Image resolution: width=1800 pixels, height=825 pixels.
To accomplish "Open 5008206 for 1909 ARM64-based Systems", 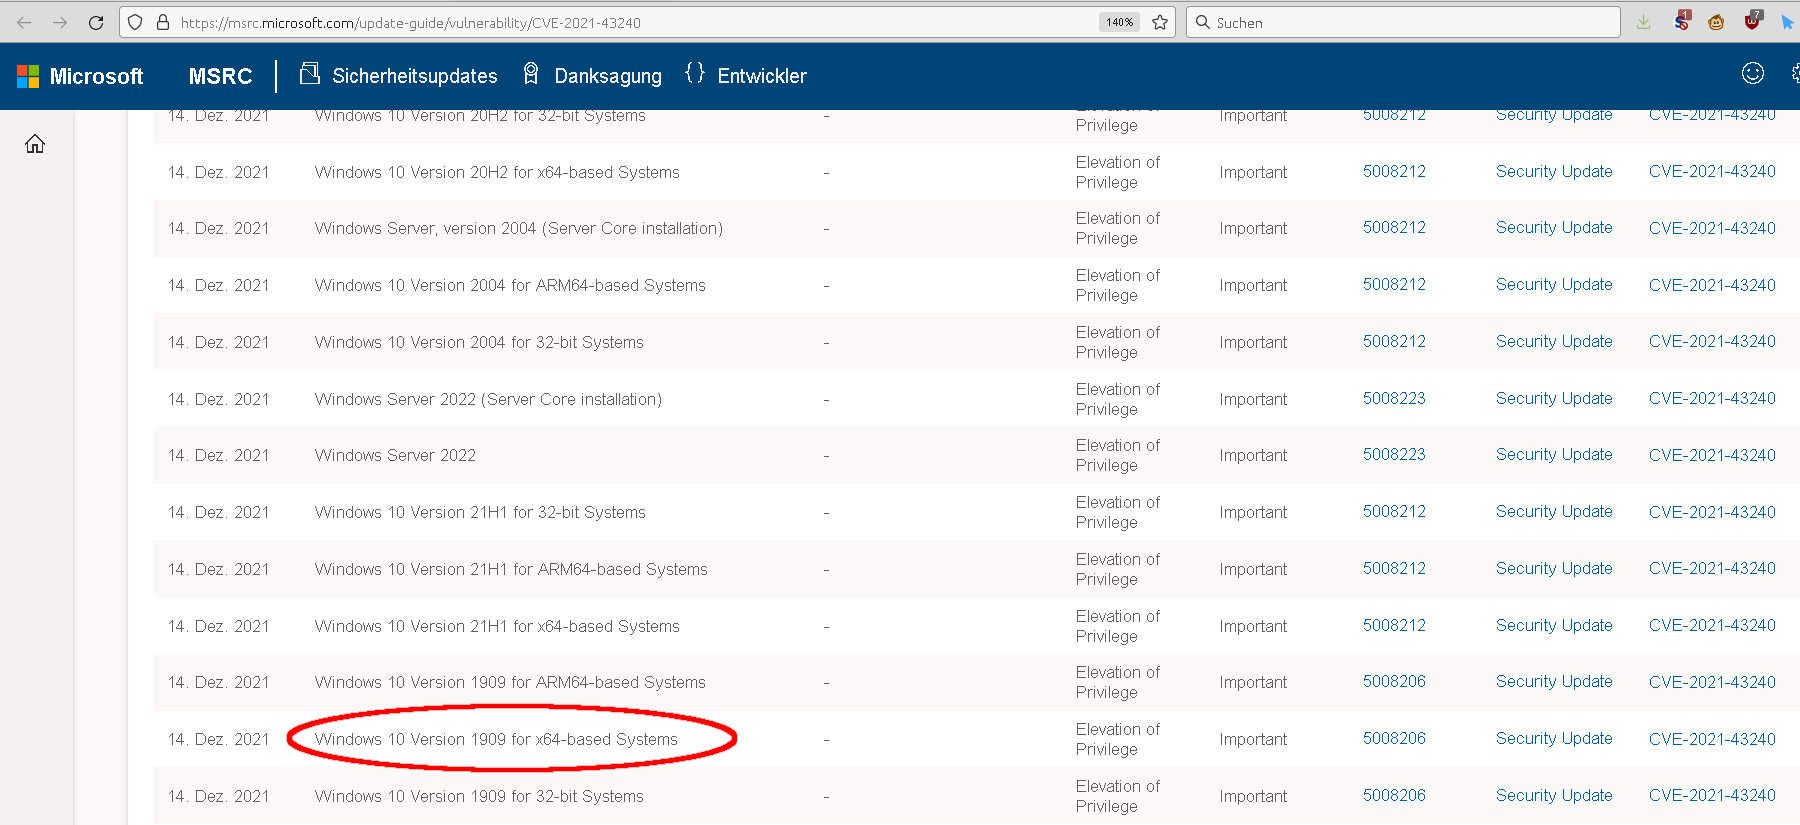I will pyautogui.click(x=1394, y=681).
